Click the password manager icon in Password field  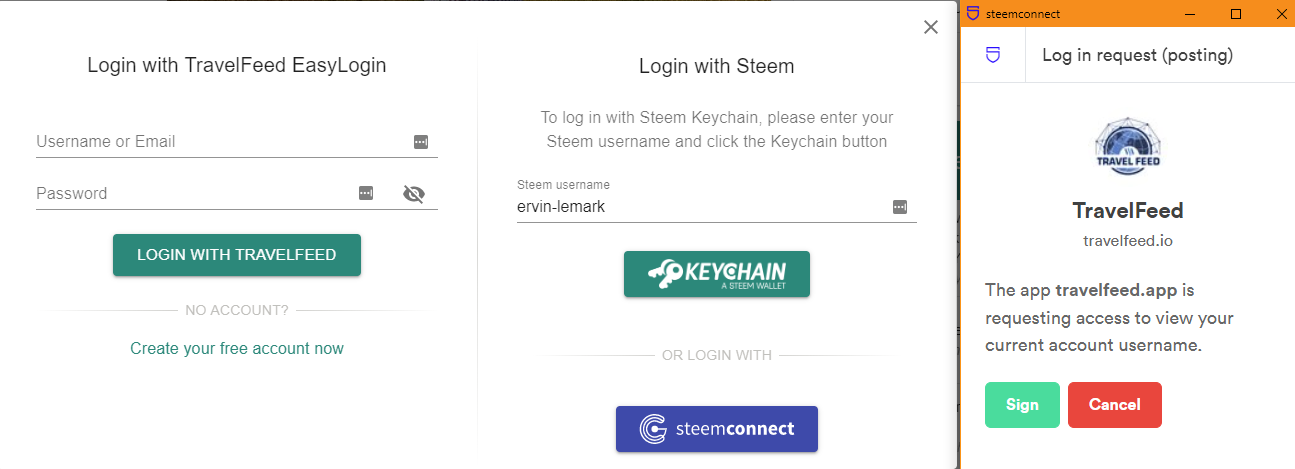[366, 193]
